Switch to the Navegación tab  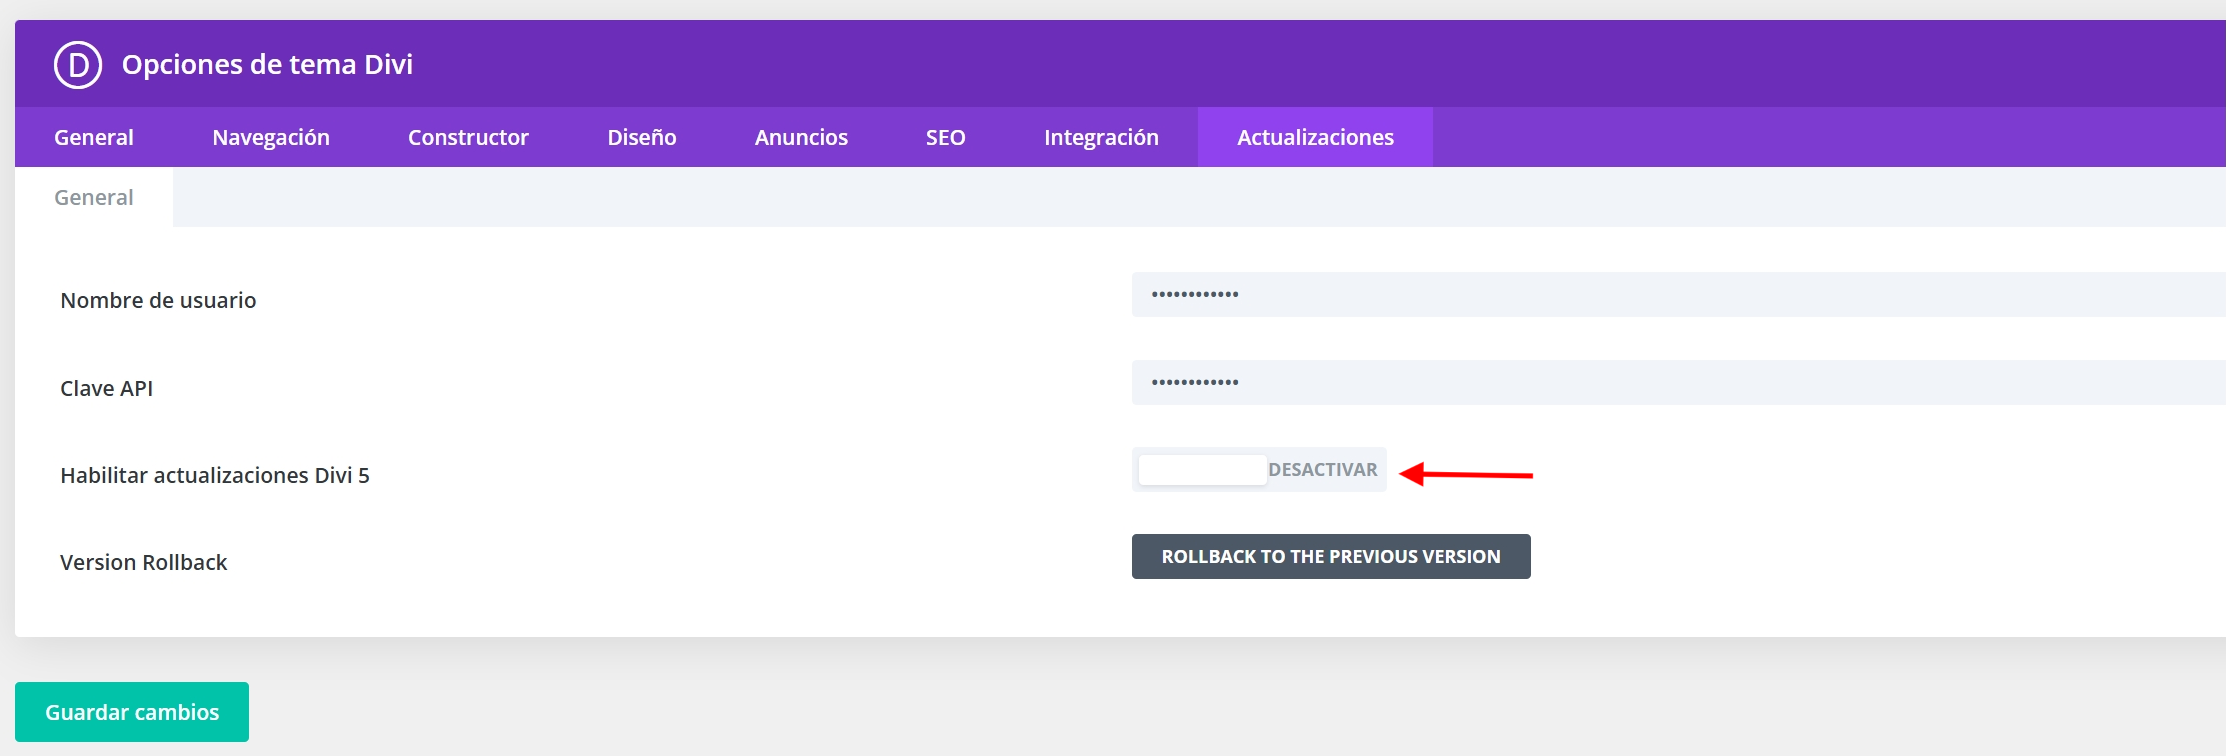[x=271, y=138]
